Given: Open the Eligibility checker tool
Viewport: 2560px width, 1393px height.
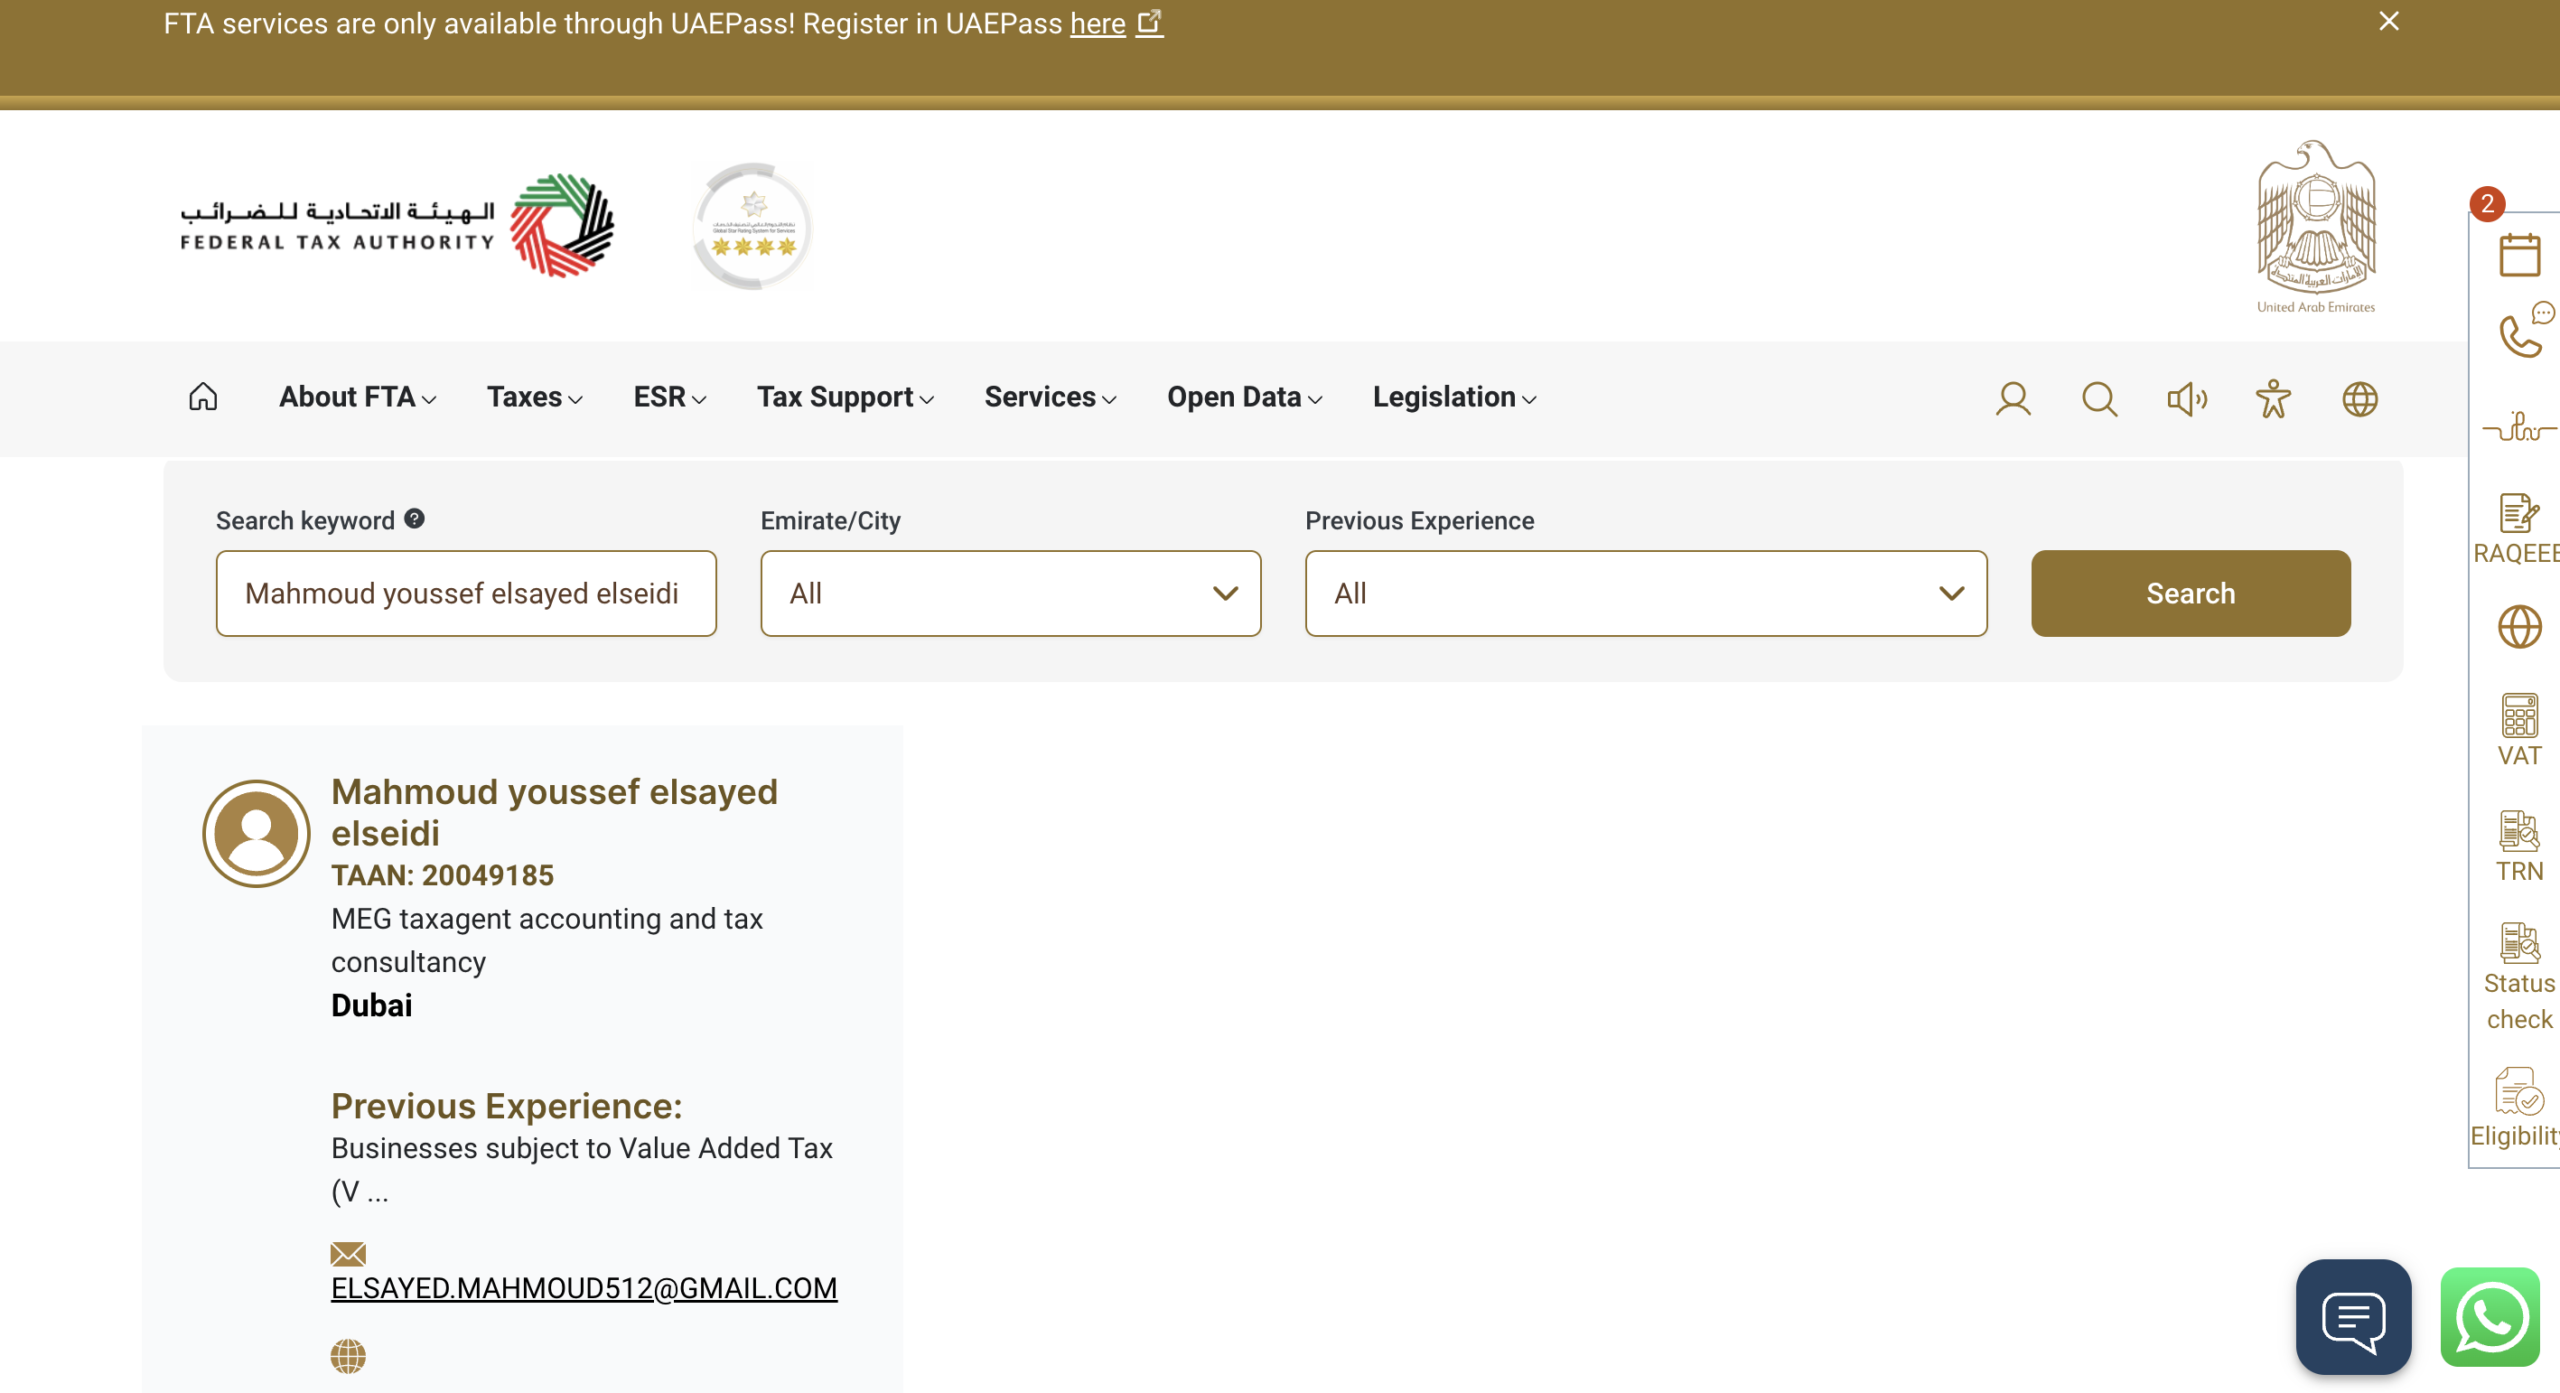Looking at the screenshot, I should click(2516, 1108).
